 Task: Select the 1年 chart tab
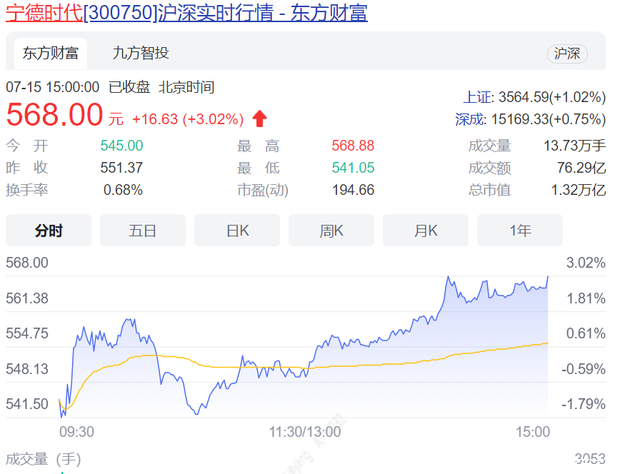tap(520, 230)
